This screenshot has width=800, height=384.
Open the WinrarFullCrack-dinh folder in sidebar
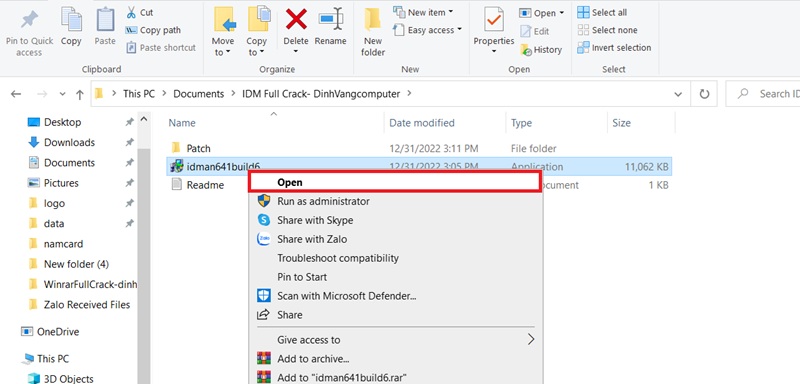pyautogui.click(x=90, y=284)
